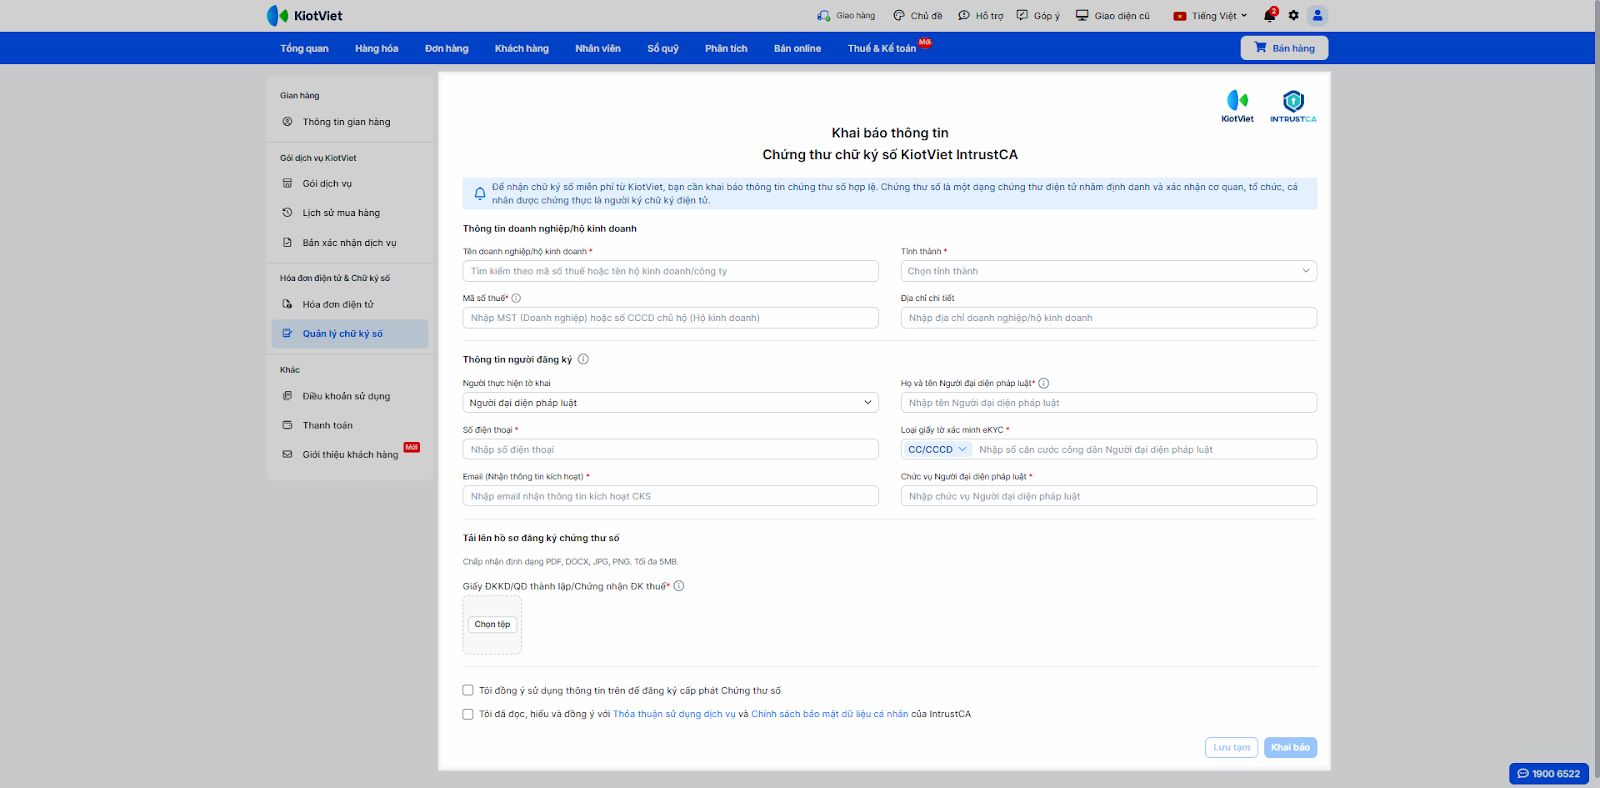Focus the Tên doanh nghiệp/hộ kinh doanh search field

(x=671, y=271)
